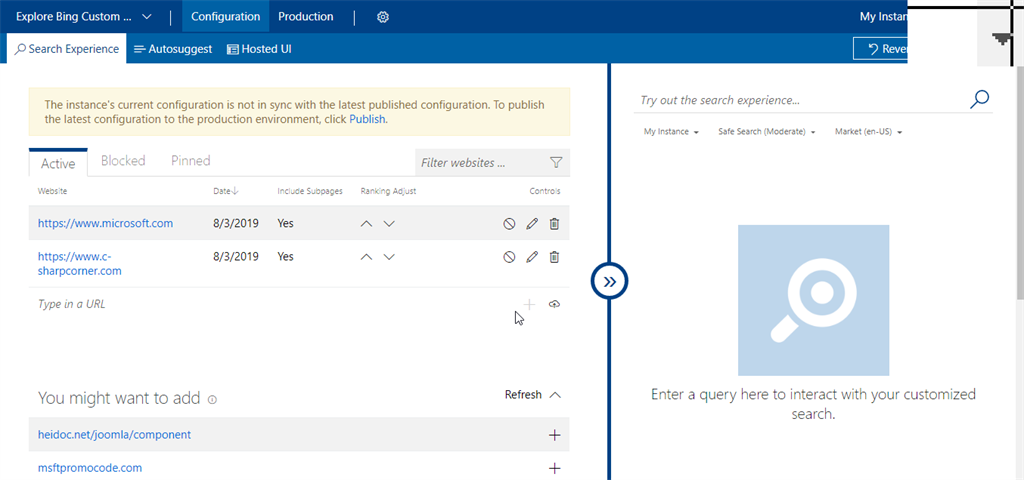
Task: Open the Explore Bing Custom dropdown
Action: 84,17
